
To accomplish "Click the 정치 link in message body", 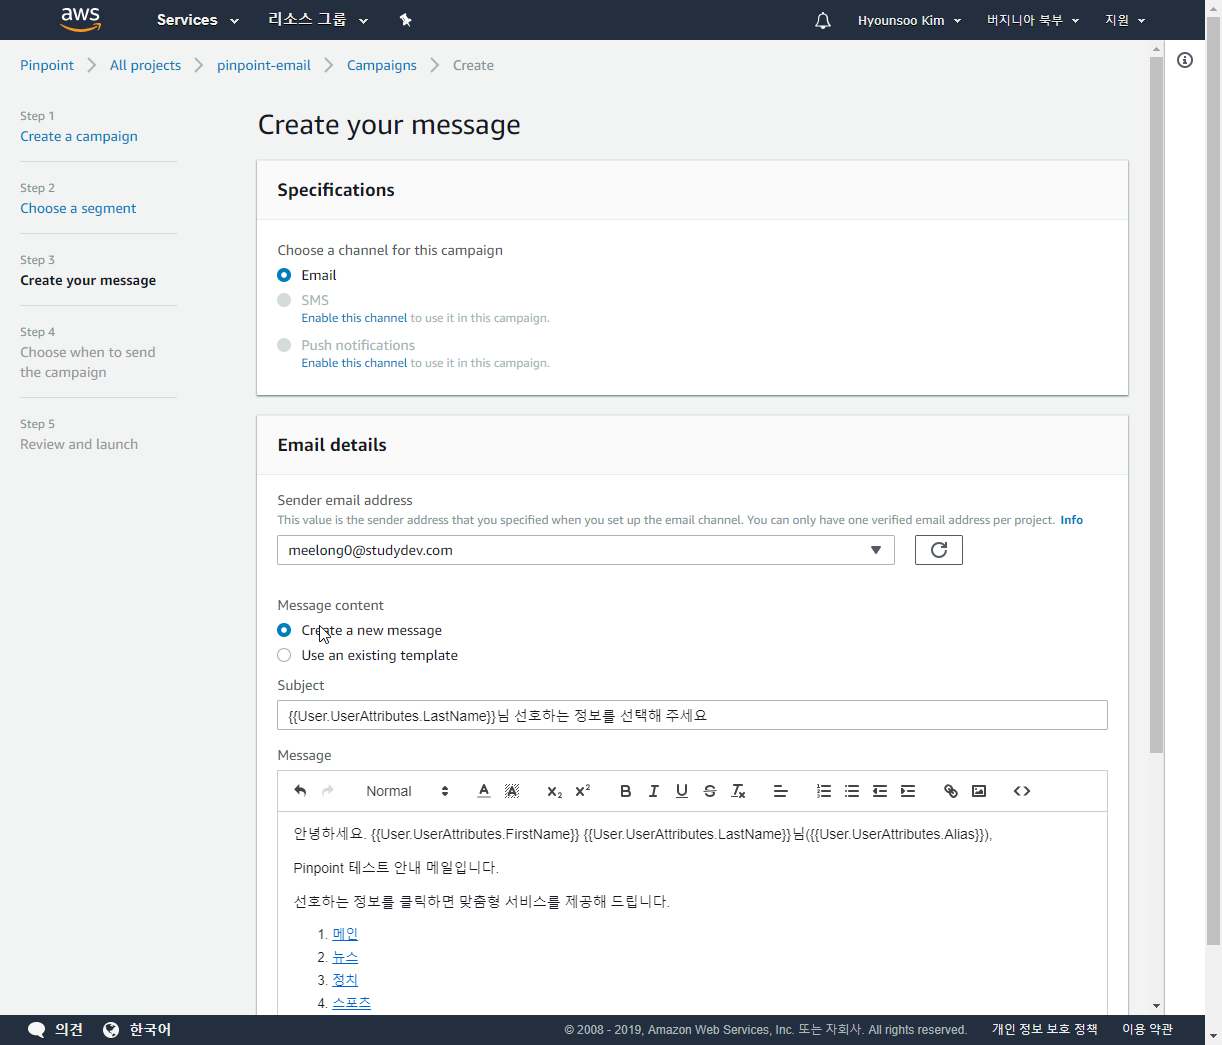I will click(345, 980).
